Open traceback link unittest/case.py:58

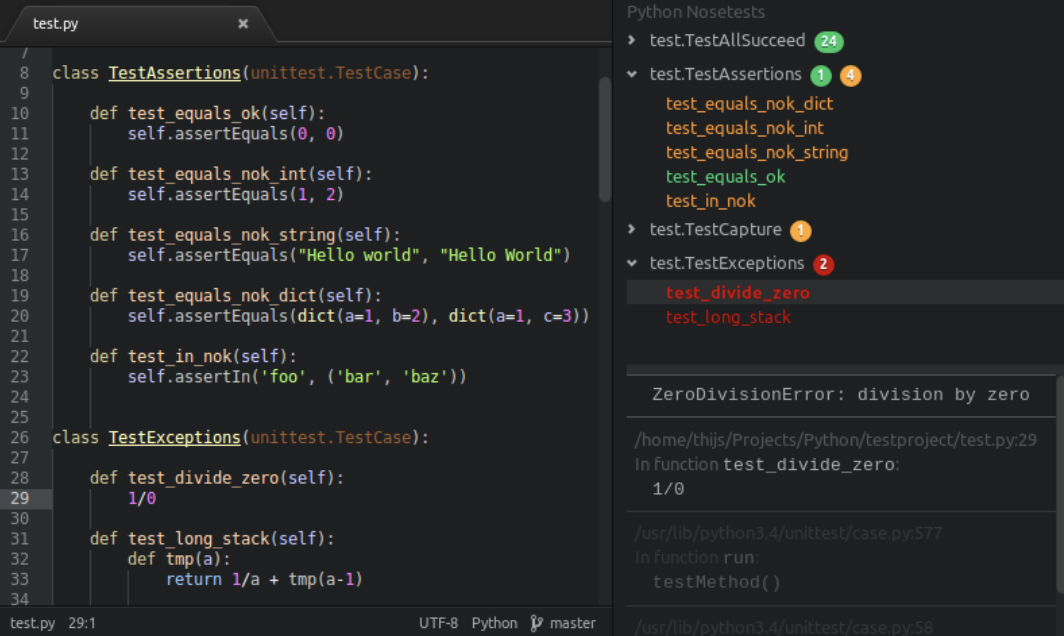tap(783, 627)
